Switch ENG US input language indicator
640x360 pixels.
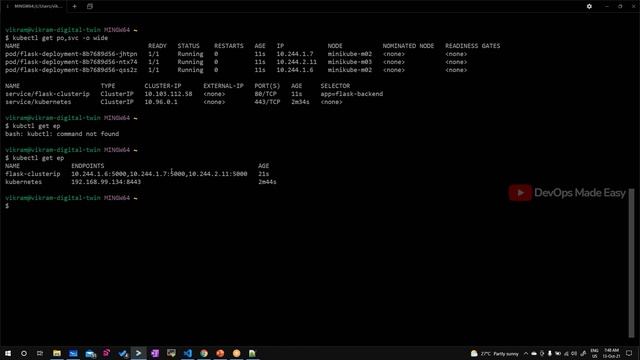click(594, 353)
